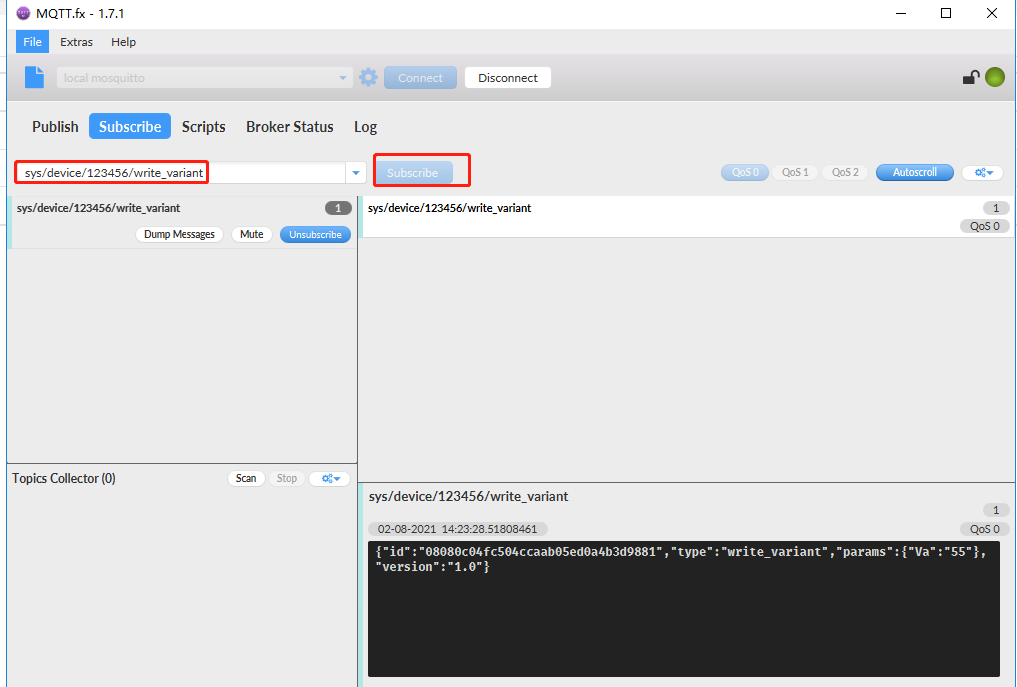Click the Disconnect button
The image size is (1017, 687).
click(x=507, y=78)
